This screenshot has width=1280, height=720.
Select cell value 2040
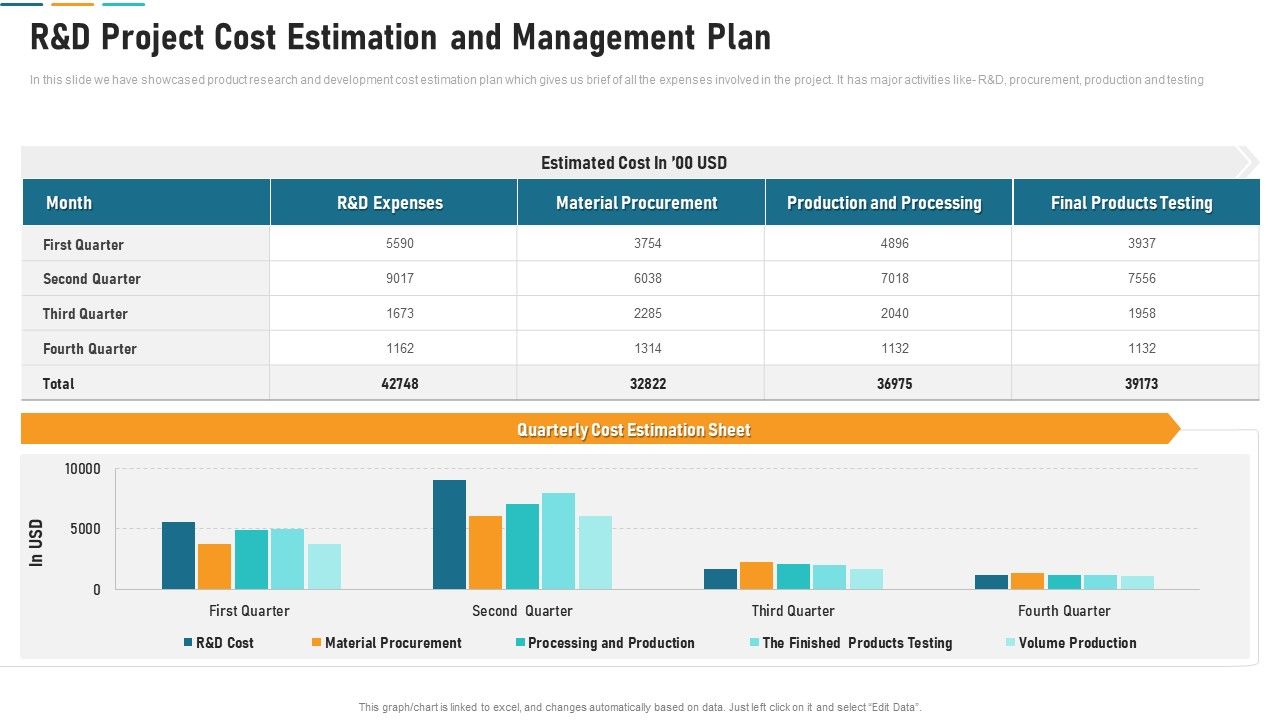(895, 313)
